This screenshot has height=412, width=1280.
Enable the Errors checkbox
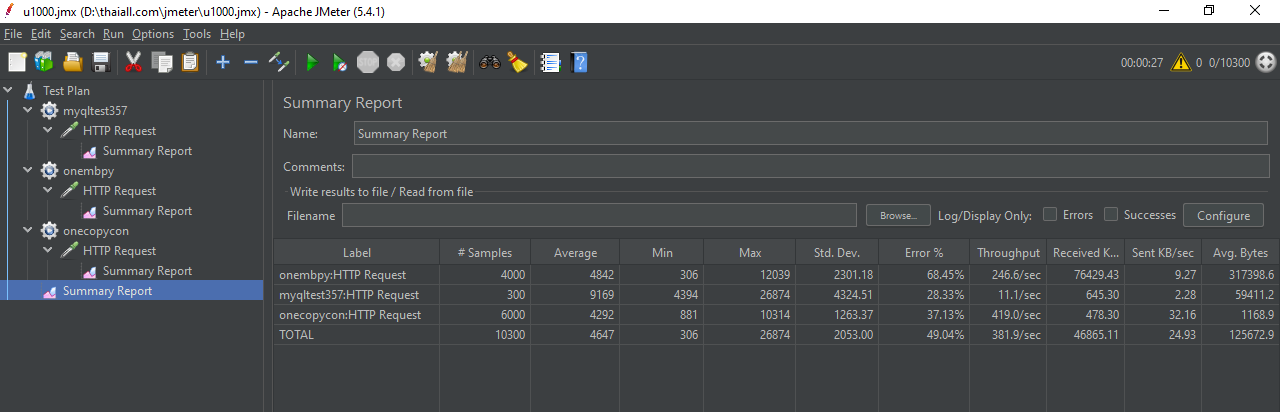click(x=1050, y=214)
